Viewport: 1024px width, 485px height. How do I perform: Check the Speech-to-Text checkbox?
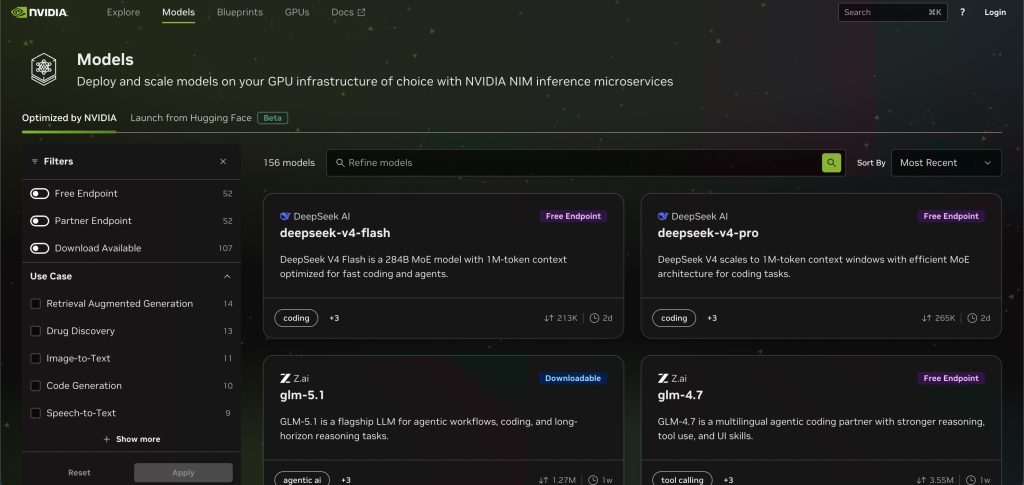tap(36, 413)
